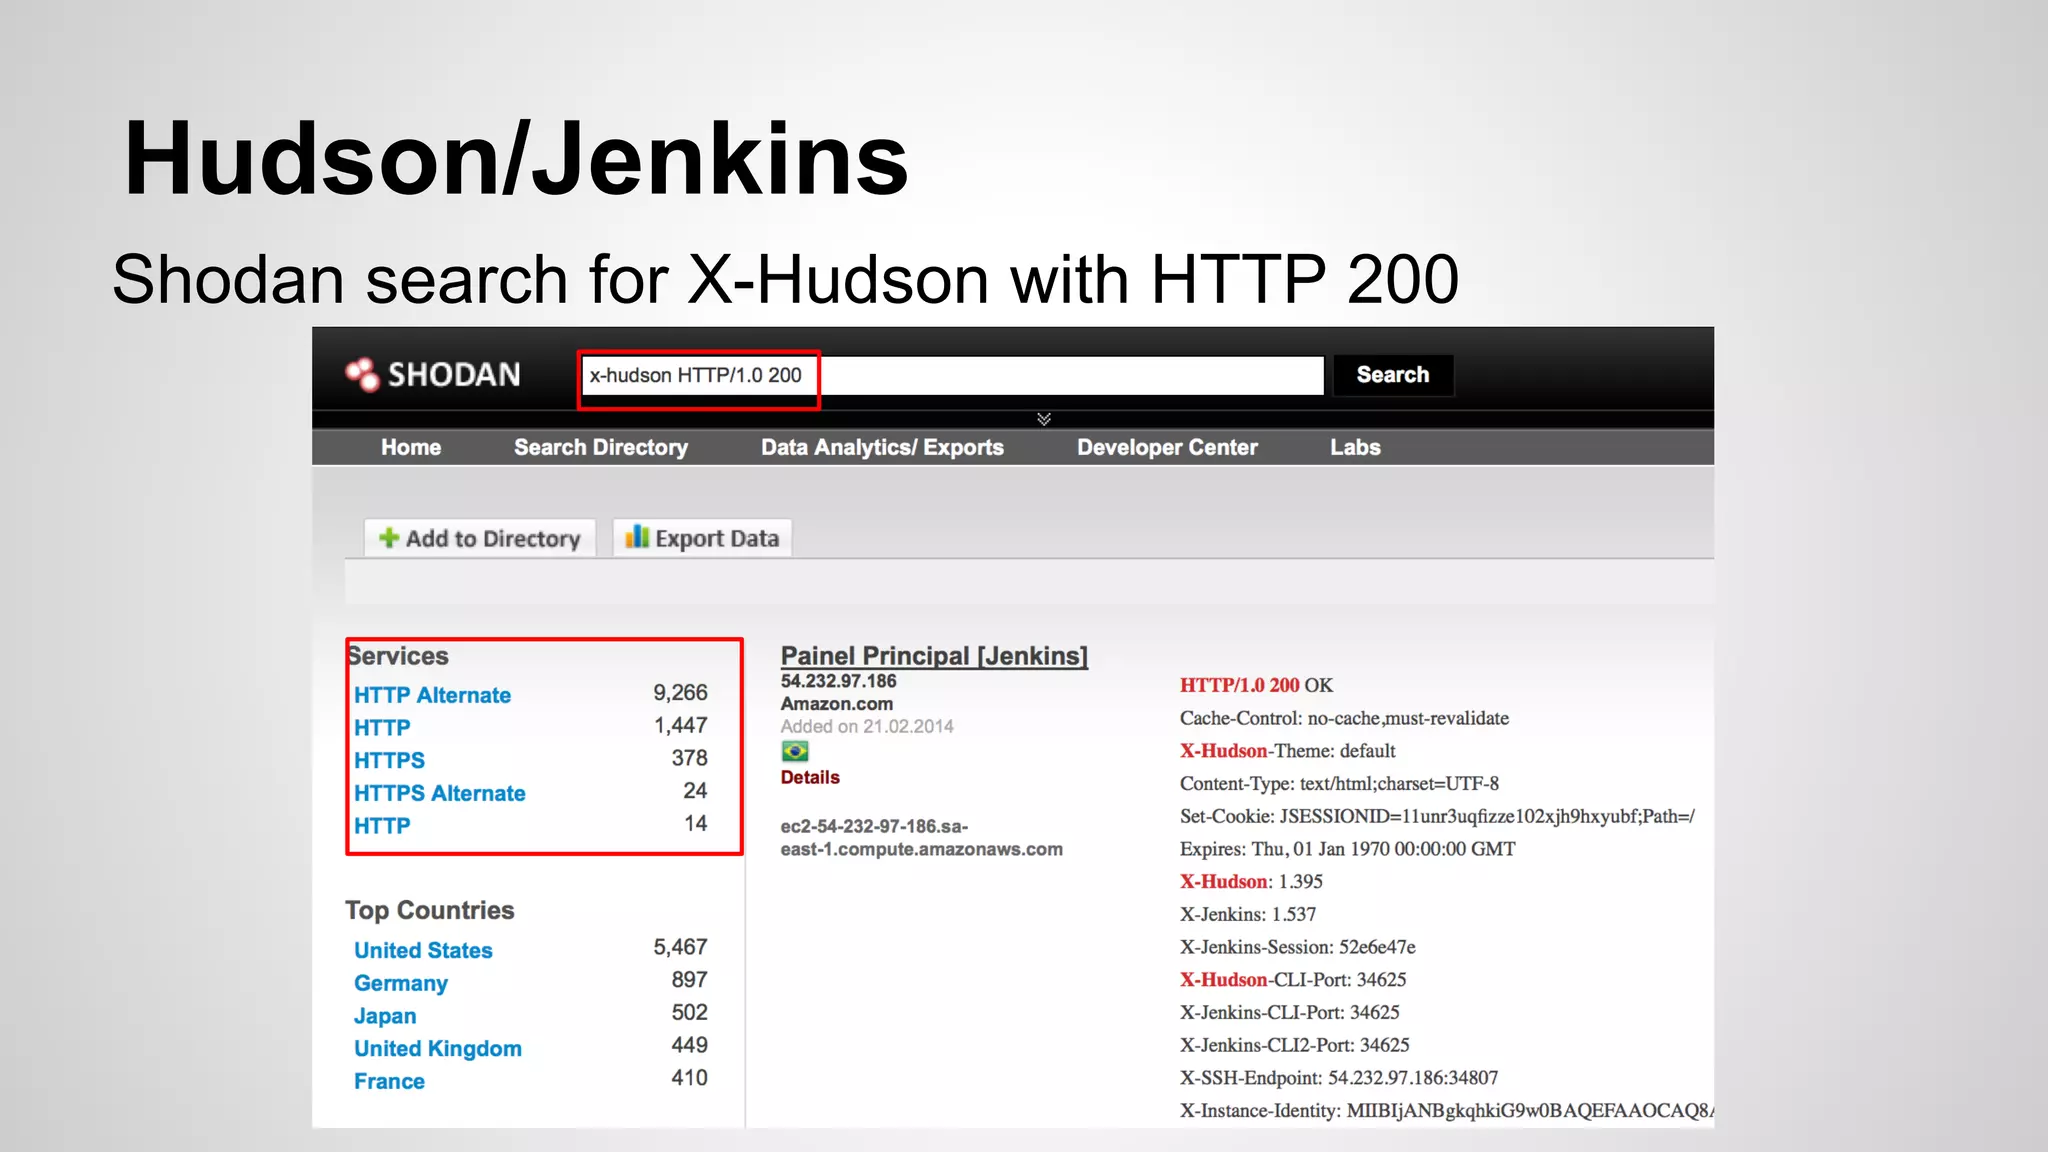The image size is (2048, 1152).
Task: Click the Add to Directory button
Action: pos(480,538)
